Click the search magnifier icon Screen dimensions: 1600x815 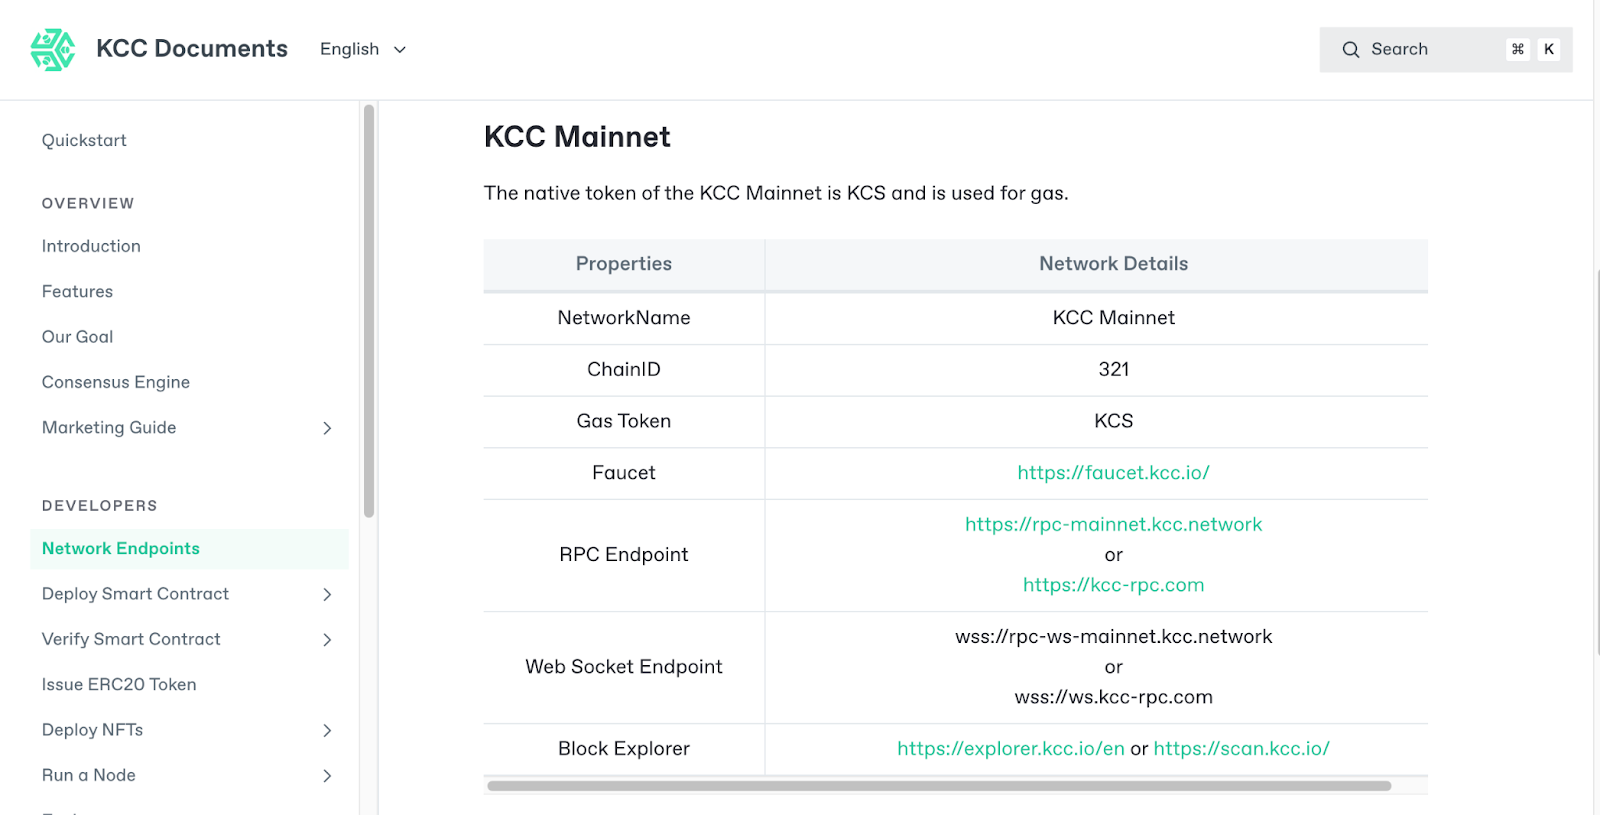pyautogui.click(x=1350, y=50)
